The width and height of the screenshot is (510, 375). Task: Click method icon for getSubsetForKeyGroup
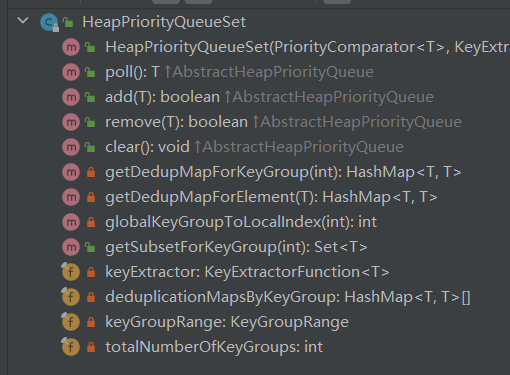pyautogui.click(x=71, y=247)
